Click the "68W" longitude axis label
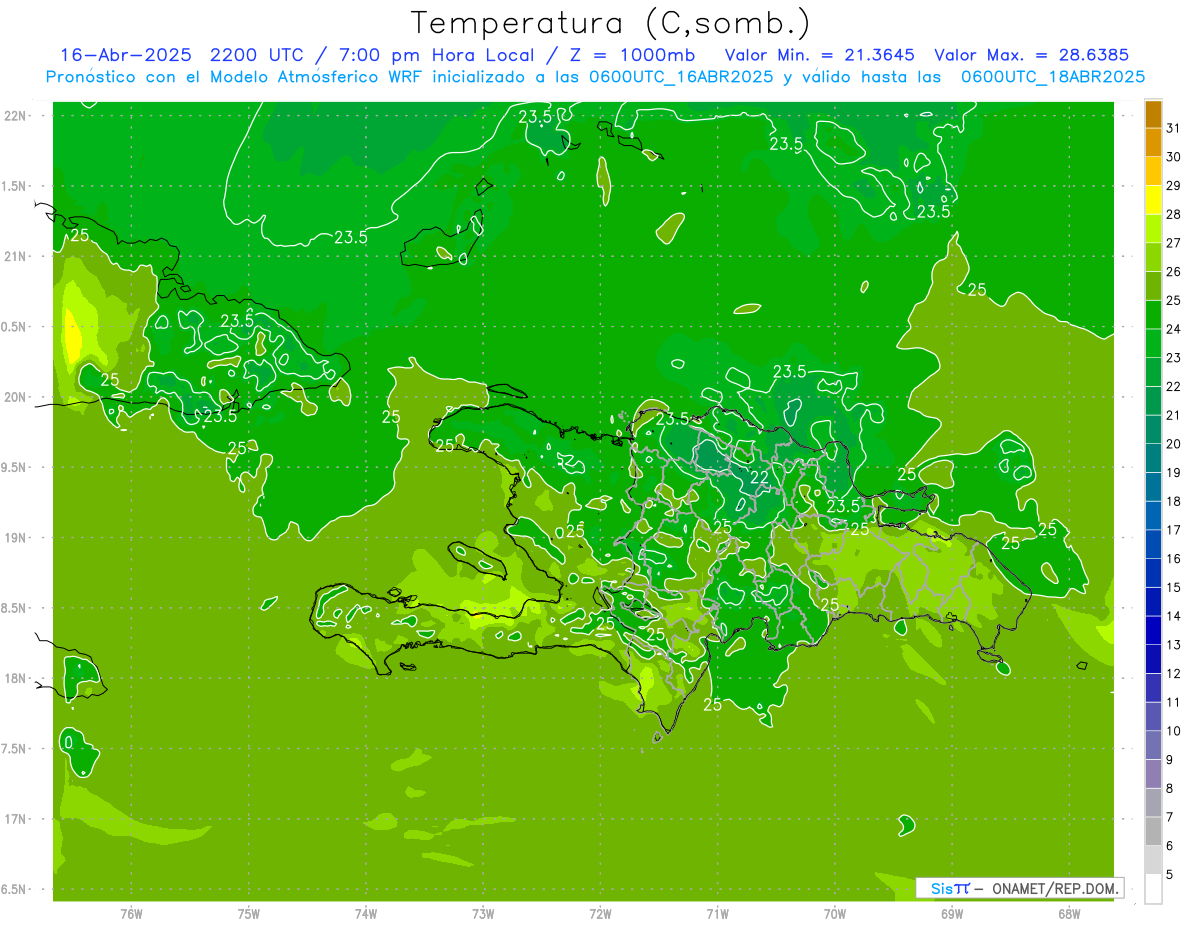The width and height of the screenshot is (1200, 927). [1069, 913]
